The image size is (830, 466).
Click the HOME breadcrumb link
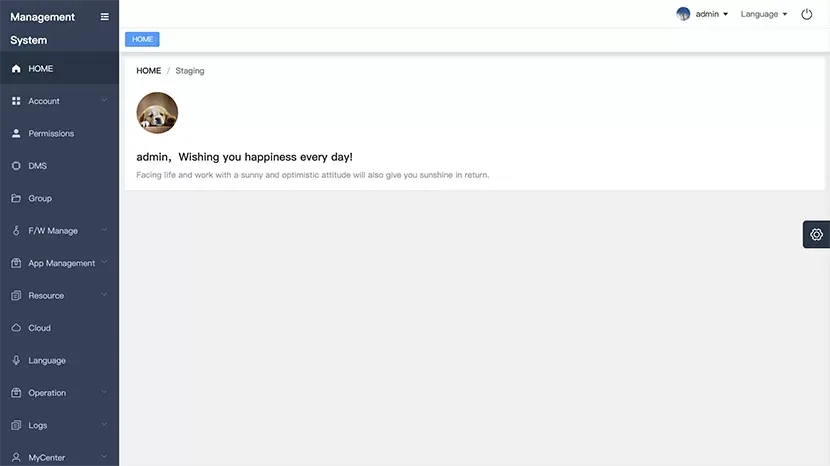tap(149, 70)
